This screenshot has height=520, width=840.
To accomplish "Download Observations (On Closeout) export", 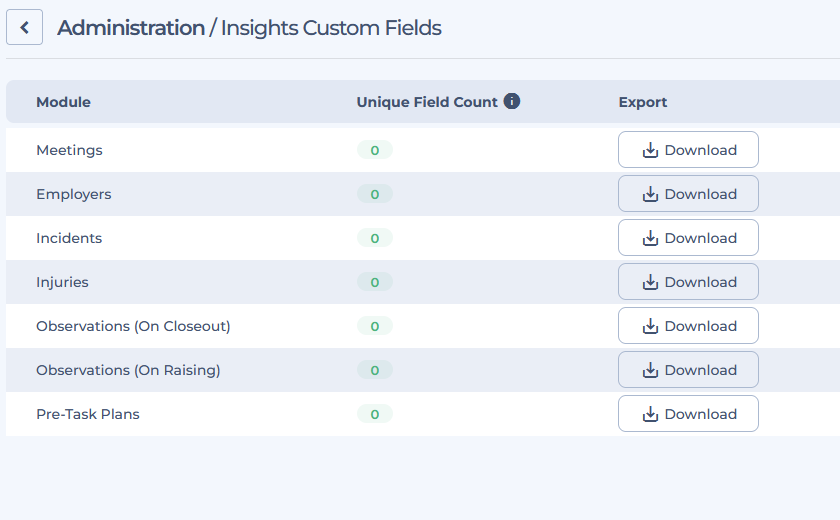I will (x=688, y=326).
